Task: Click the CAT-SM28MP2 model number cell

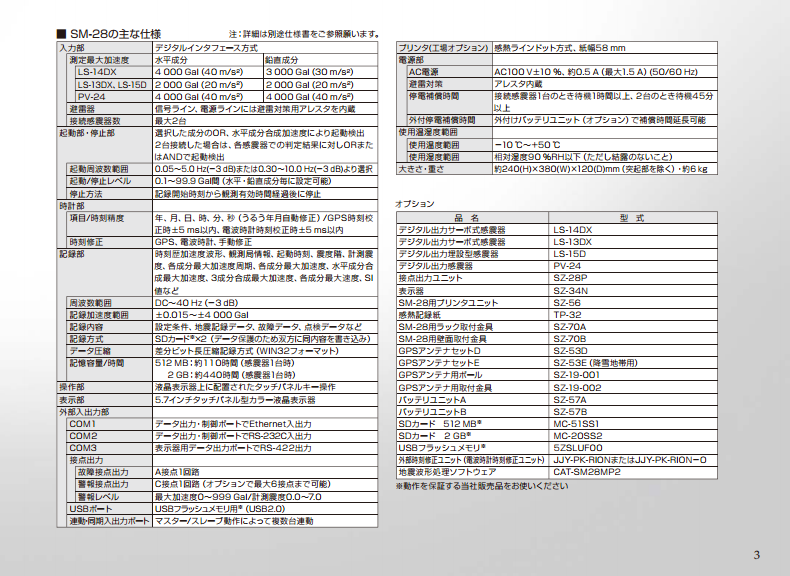Action: [x=588, y=470]
